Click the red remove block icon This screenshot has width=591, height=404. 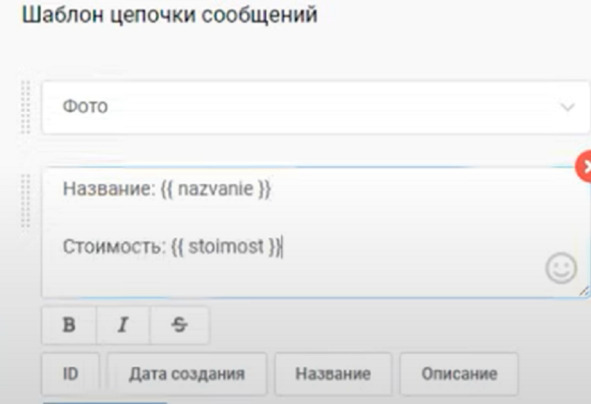pos(584,166)
